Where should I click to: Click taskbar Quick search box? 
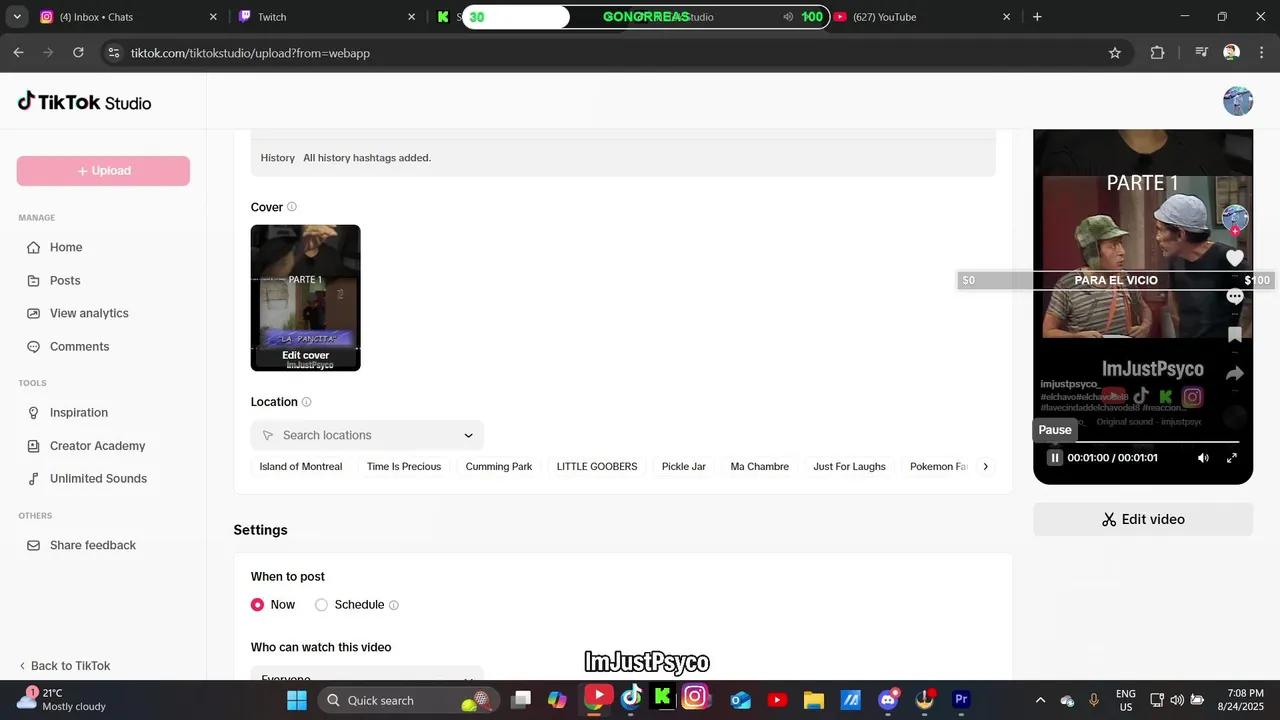click(x=407, y=700)
